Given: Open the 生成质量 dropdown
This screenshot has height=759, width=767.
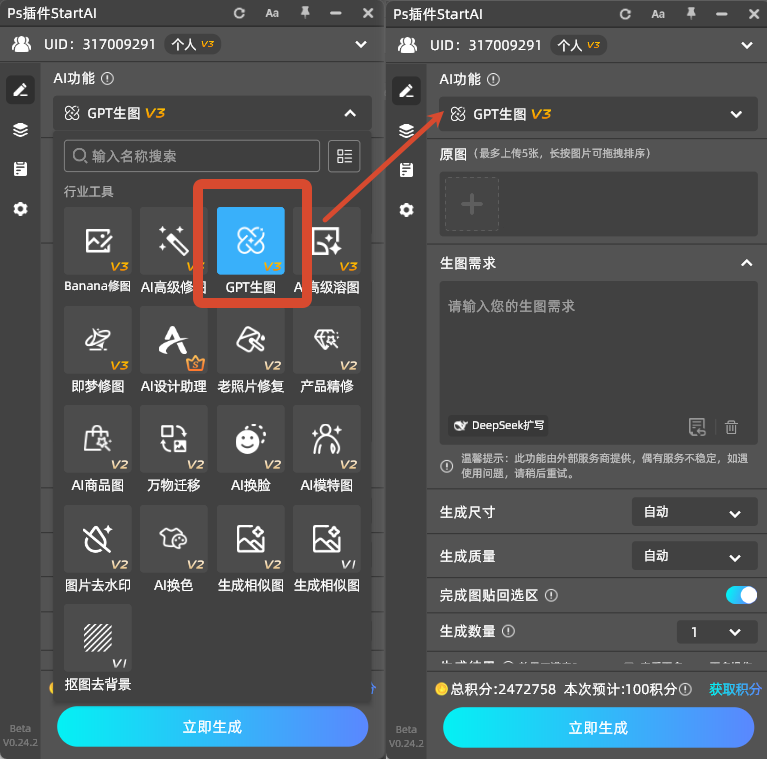Looking at the screenshot, I should (695, 556).
